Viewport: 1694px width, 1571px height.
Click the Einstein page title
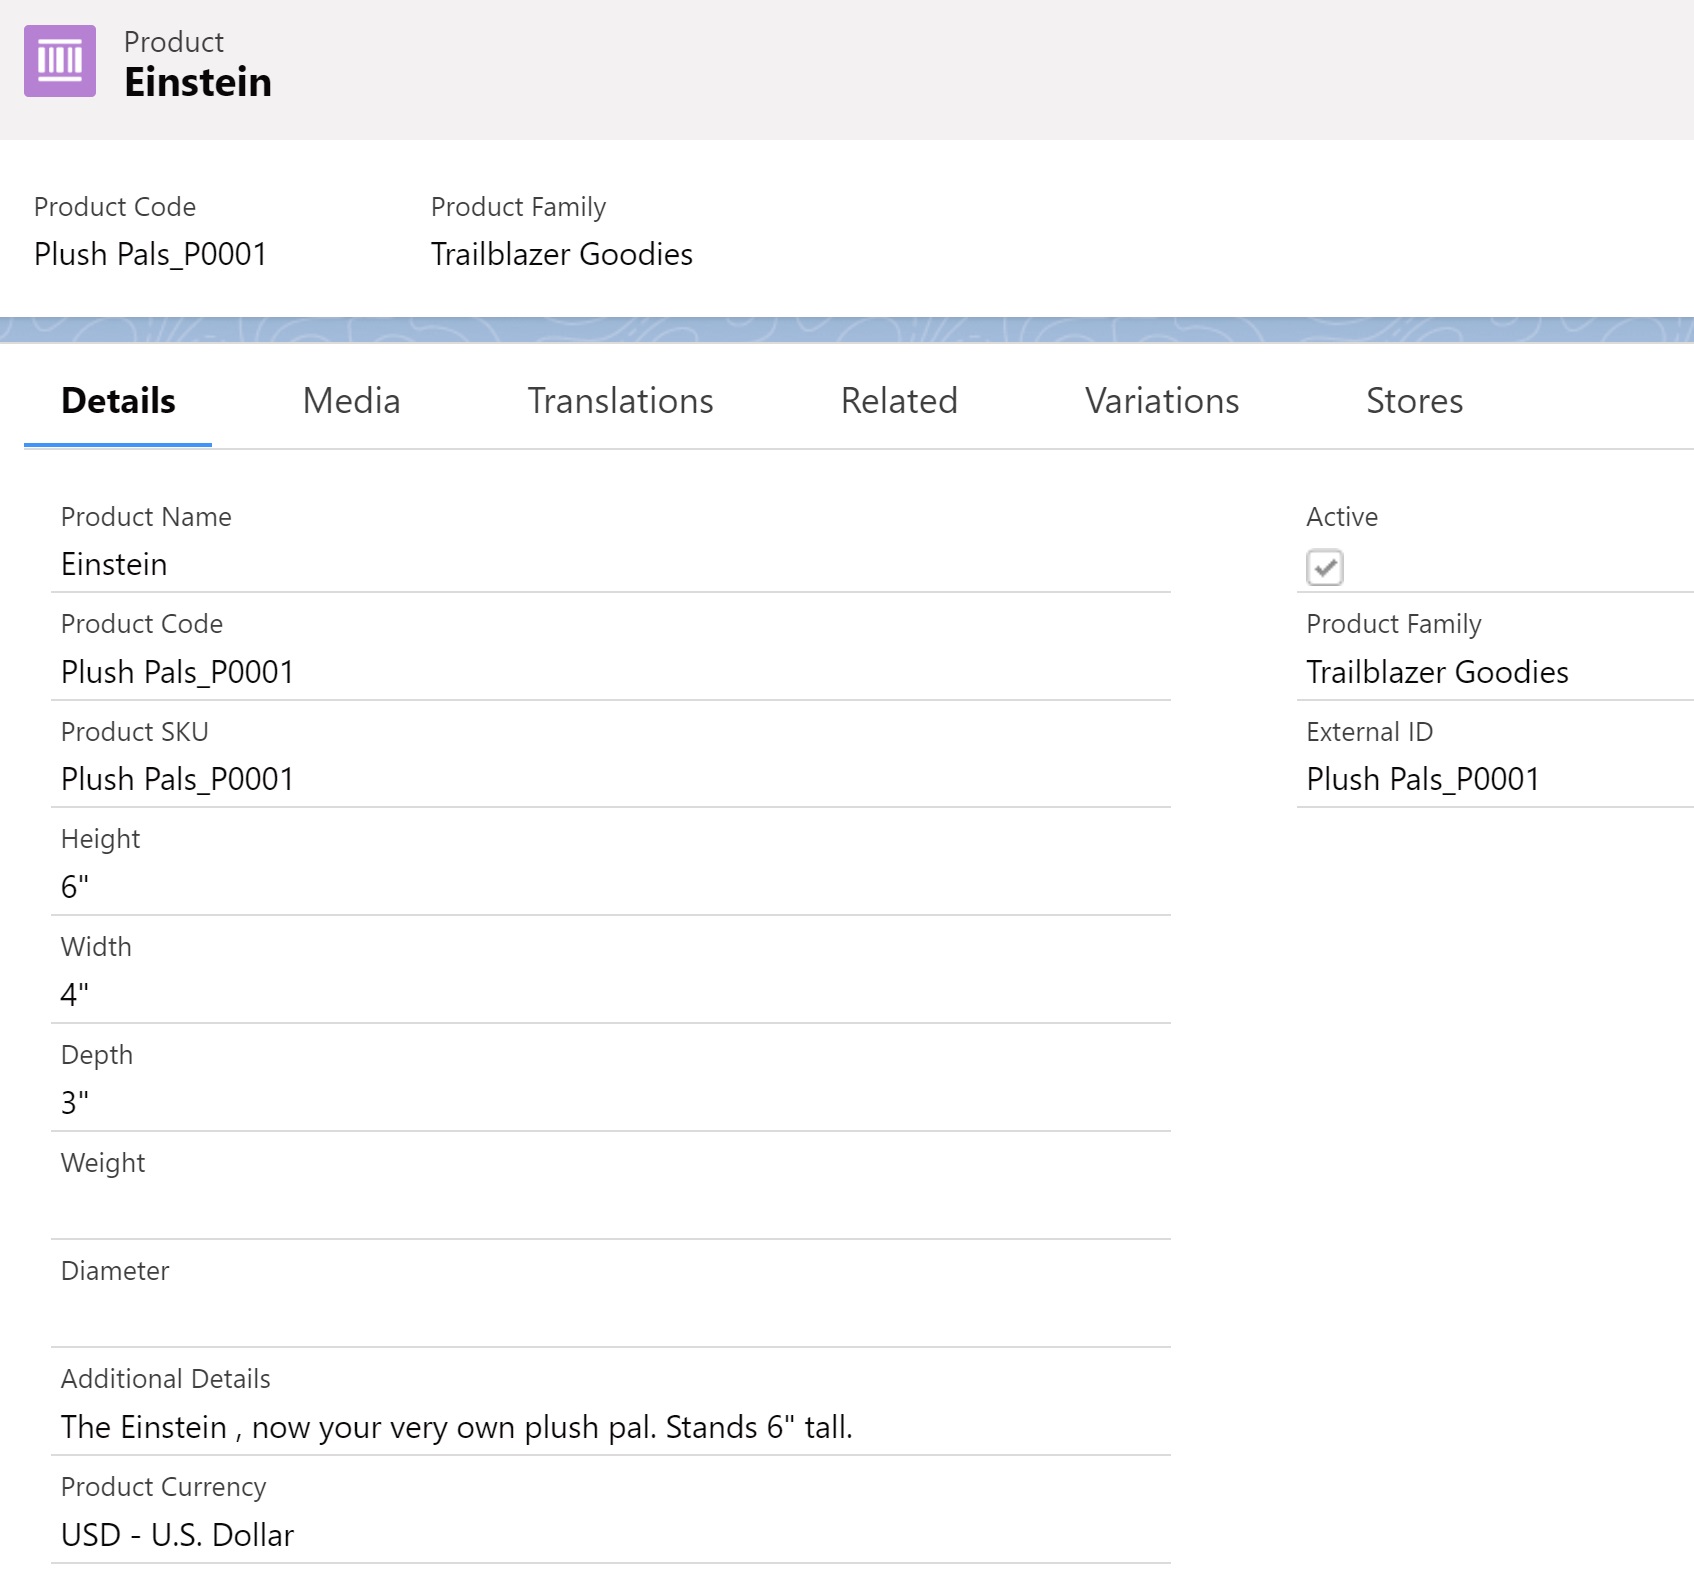coord(198,82)
